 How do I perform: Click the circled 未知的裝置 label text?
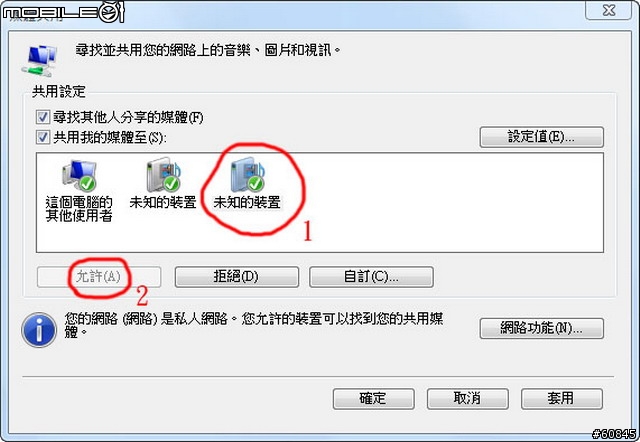point(247,202)
